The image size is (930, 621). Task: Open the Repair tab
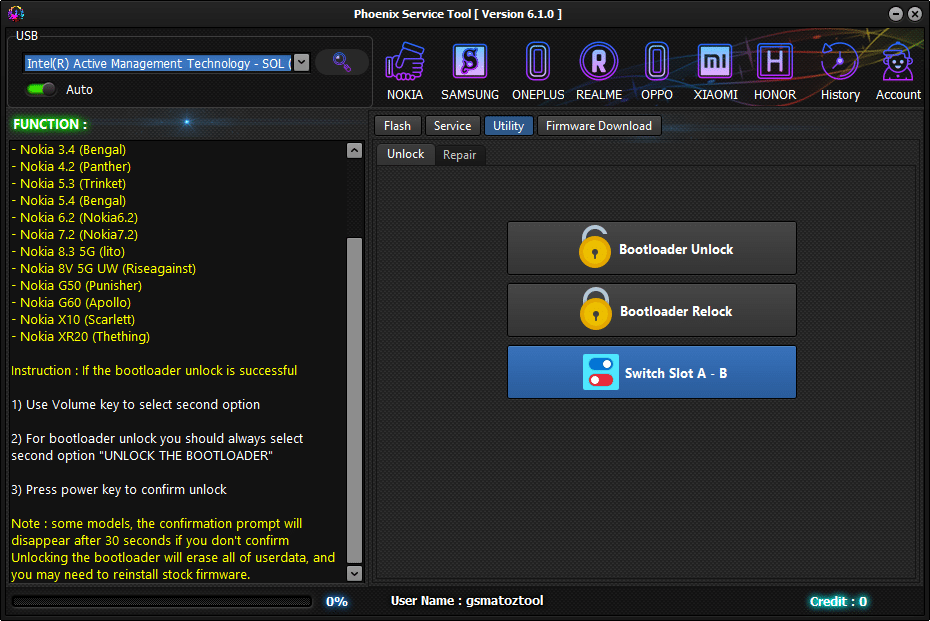pos(459,155)
